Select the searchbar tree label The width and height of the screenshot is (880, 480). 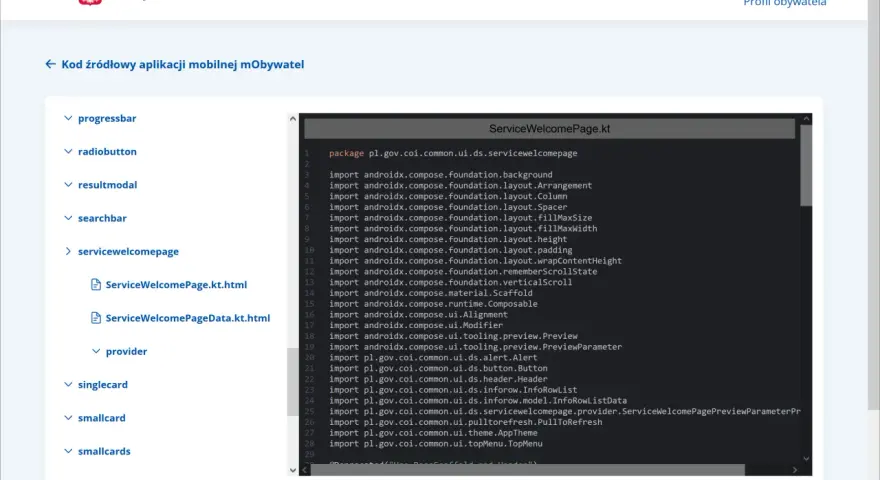(x=102, y=218)
